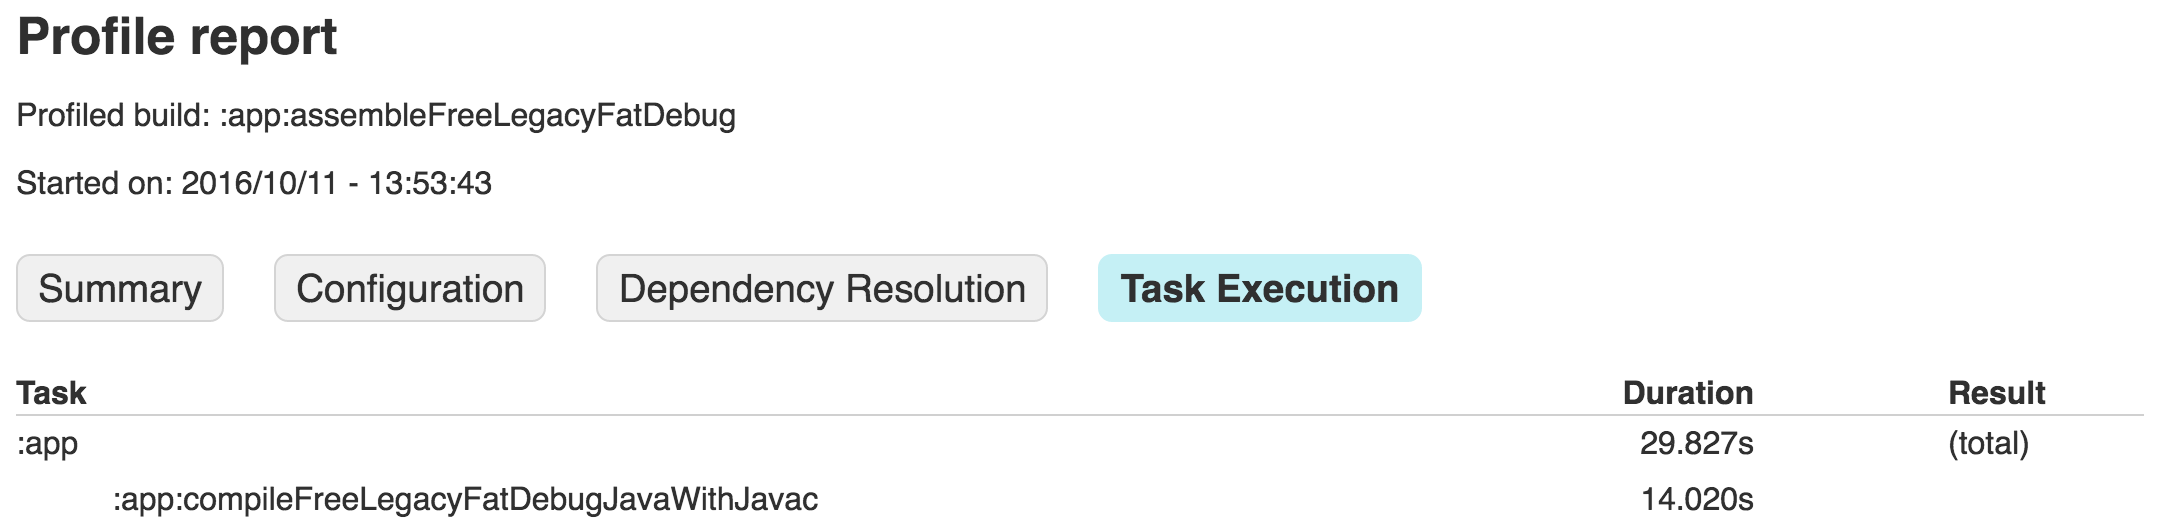This screenshot has width=2166, height=528.
Task: Click the Task column header
Action: pyautogui.click(x=52, y=393)
